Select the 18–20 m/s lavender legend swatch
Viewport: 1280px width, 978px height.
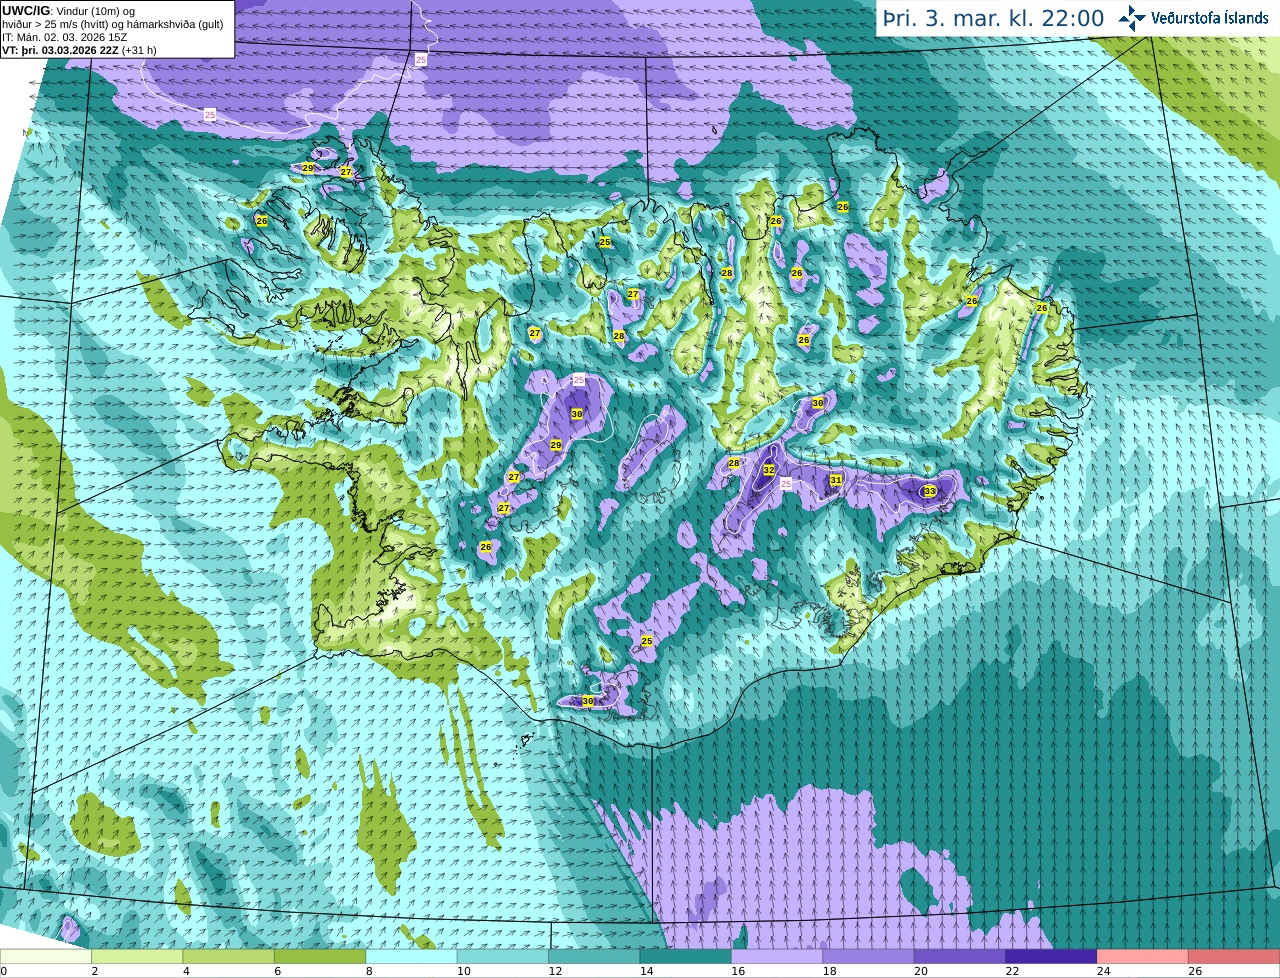[868, 956]
